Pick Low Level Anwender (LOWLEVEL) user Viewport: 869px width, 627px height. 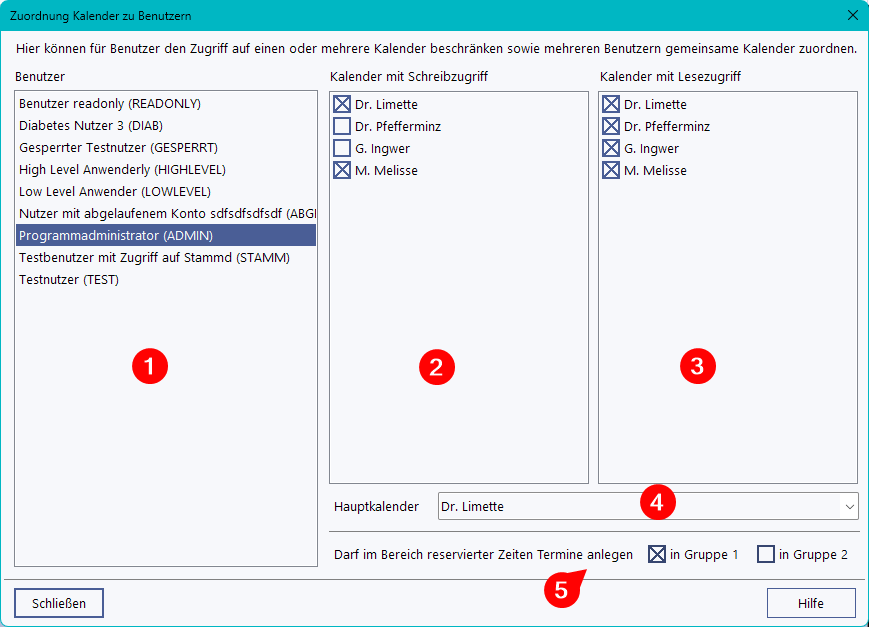point(115,192)
